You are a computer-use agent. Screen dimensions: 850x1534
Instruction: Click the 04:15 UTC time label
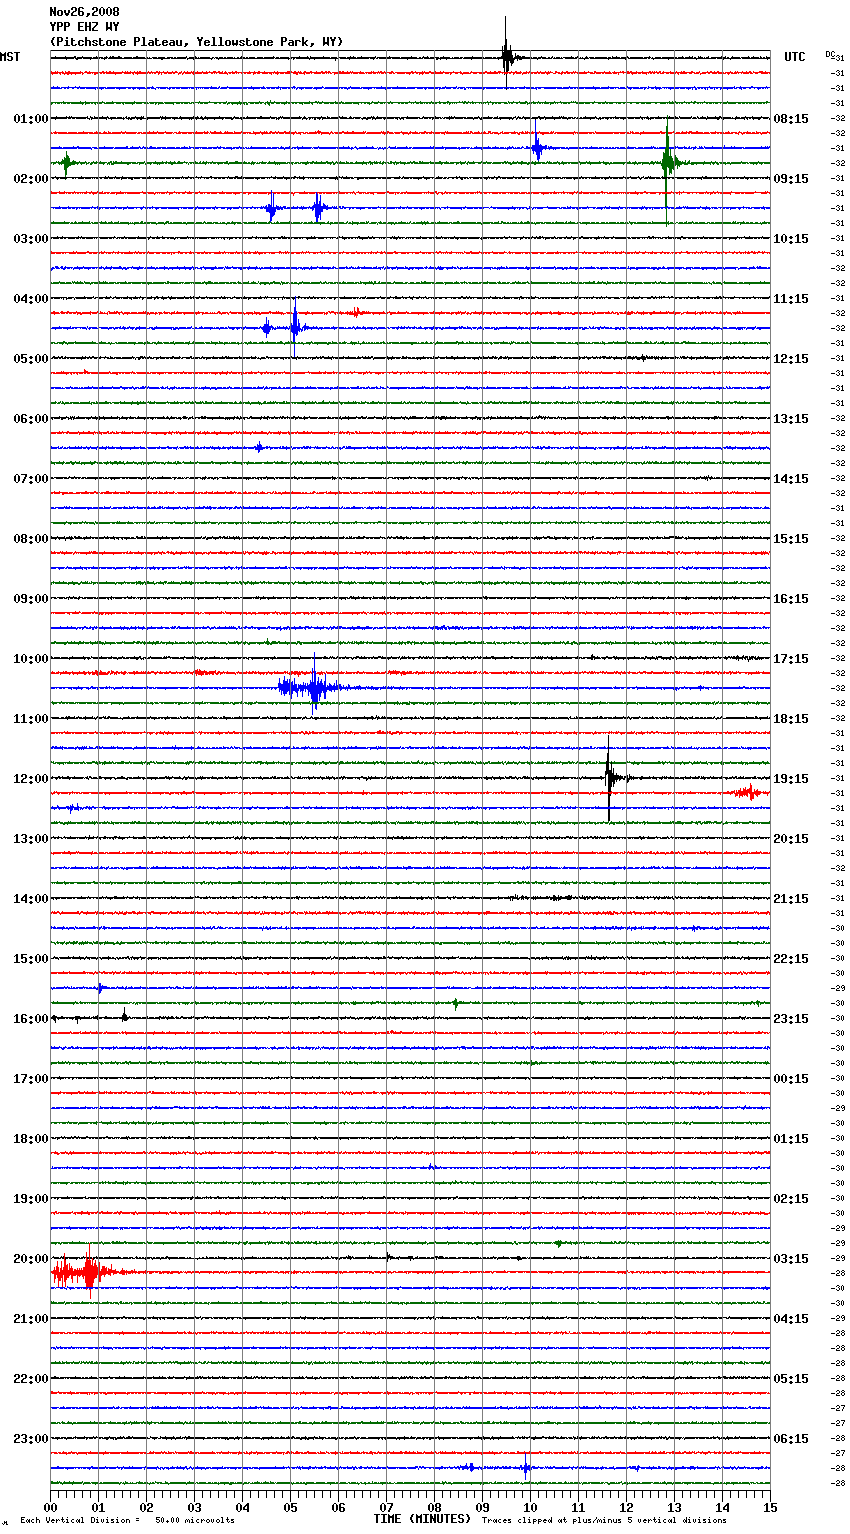tap(791, 1319)
